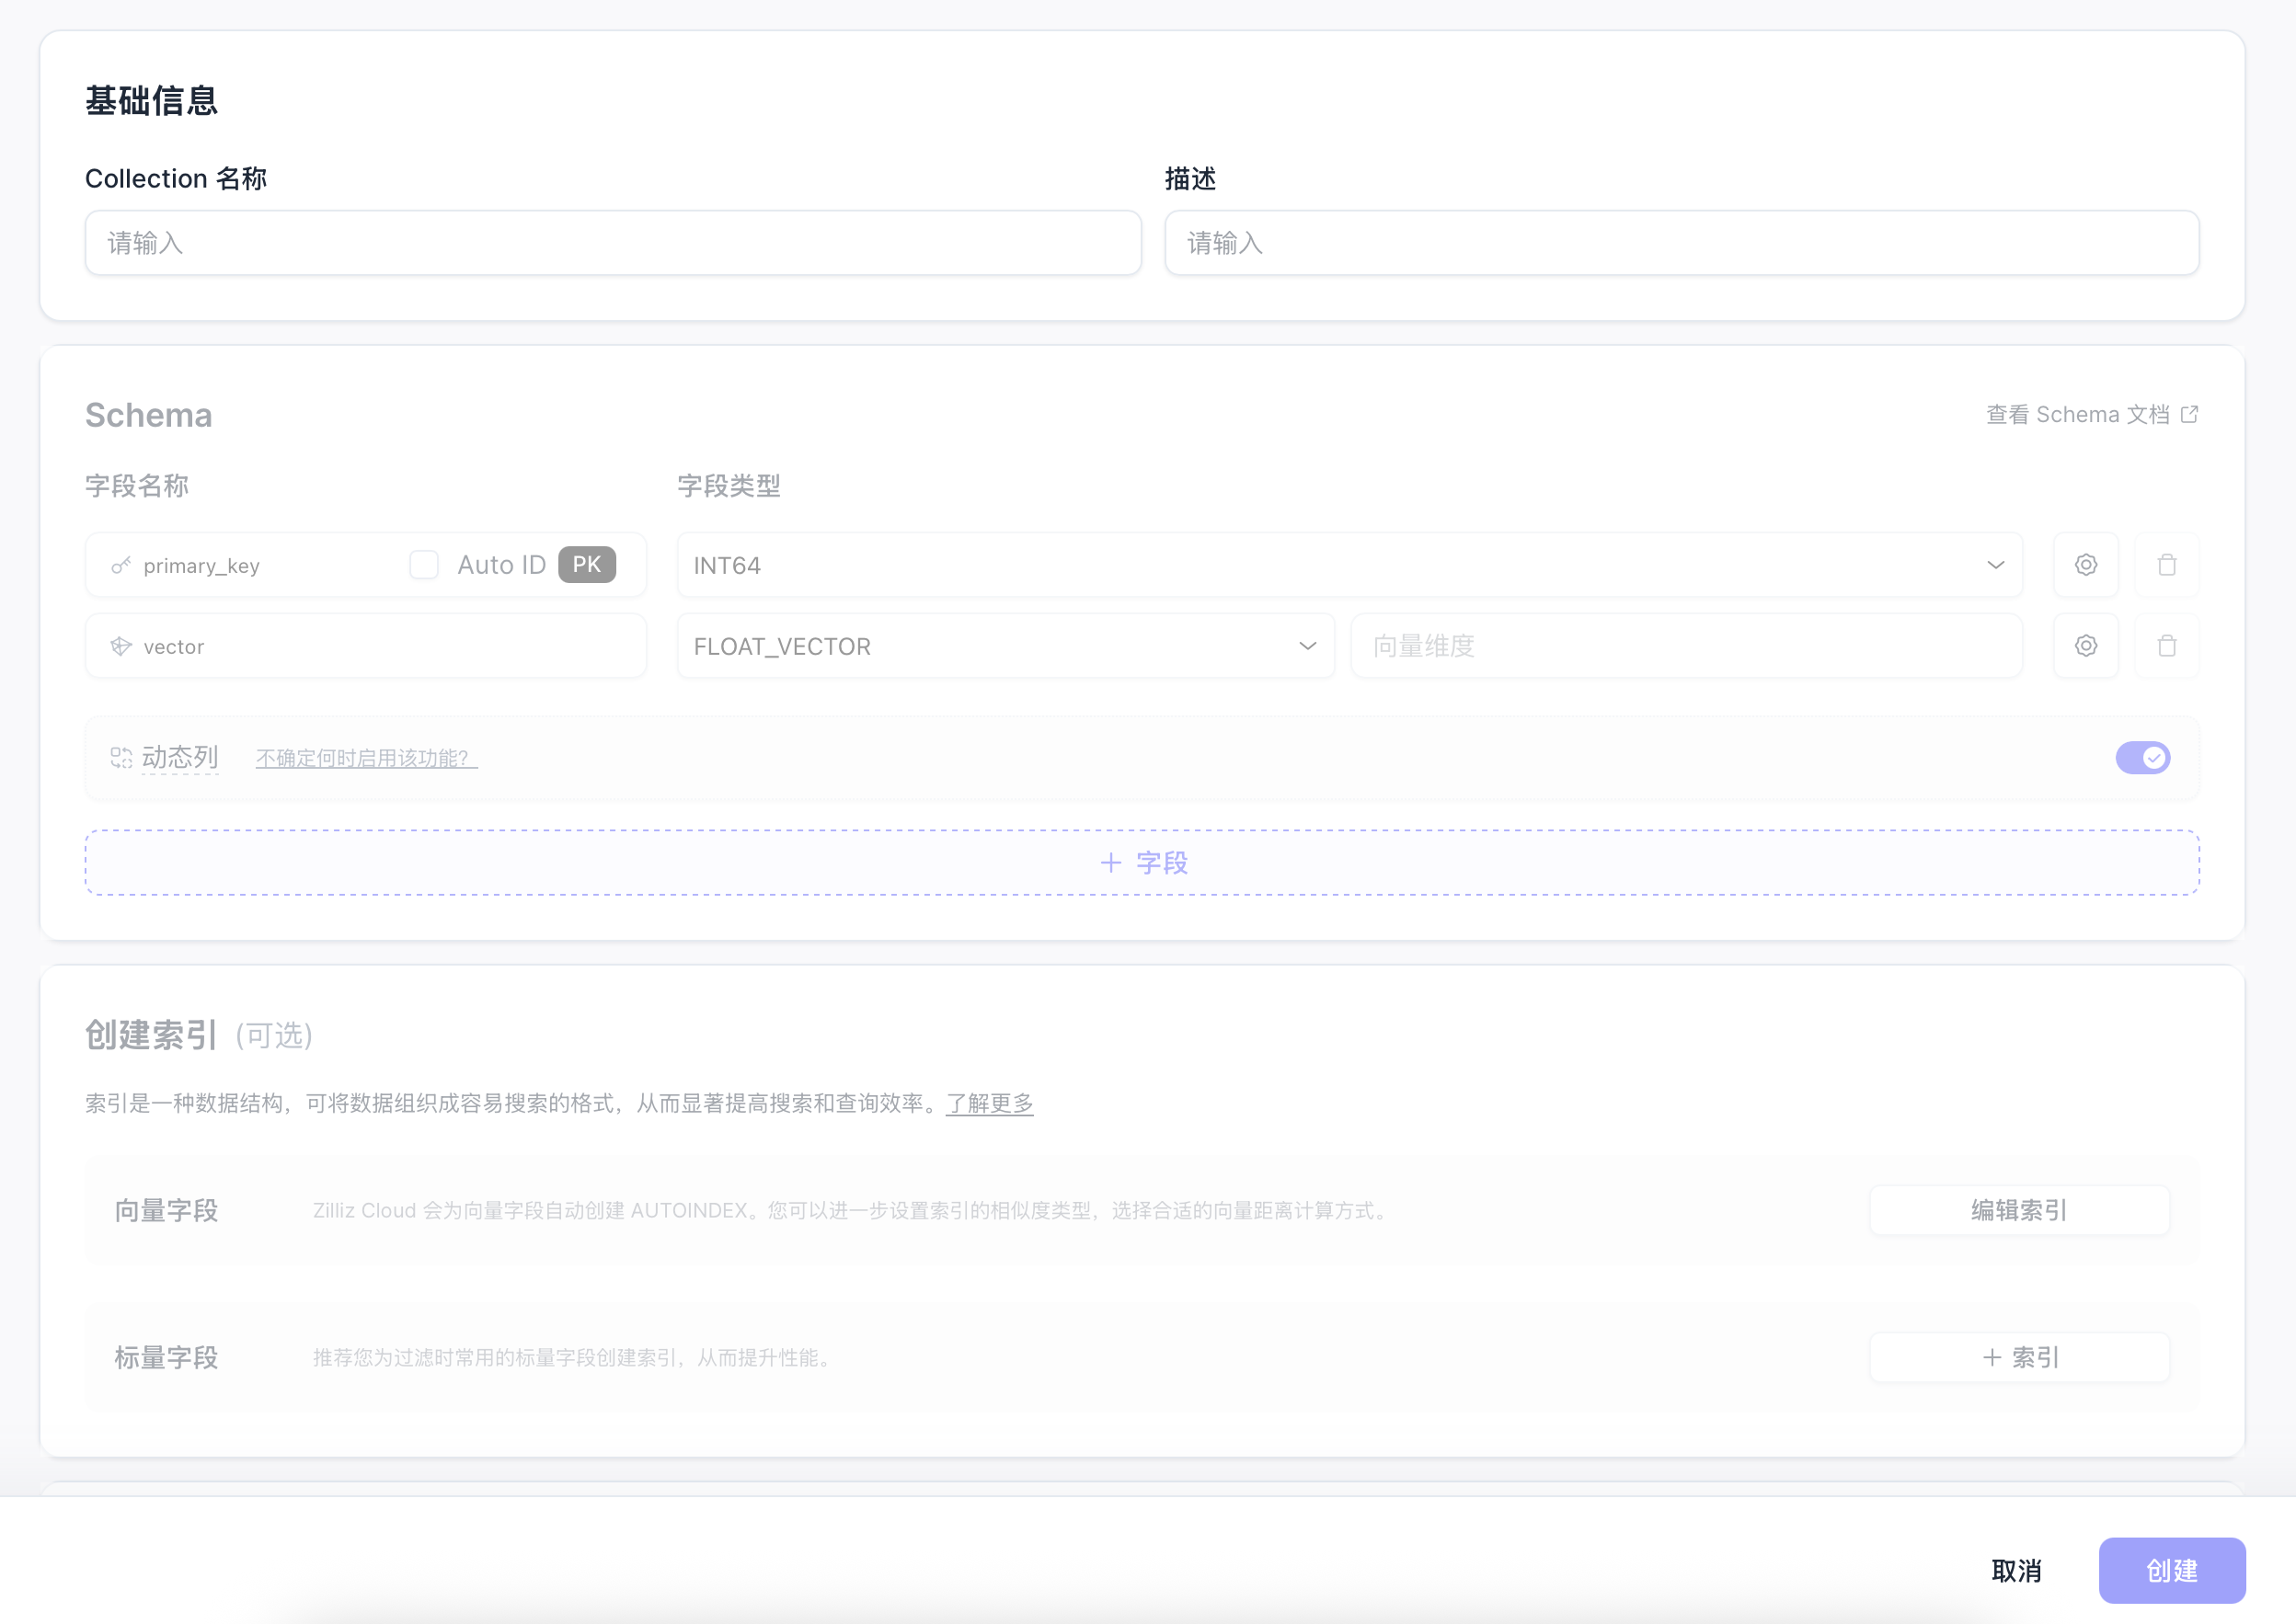
Task: Click the 字段类型 column header
Action: click(x=729, y=486)
